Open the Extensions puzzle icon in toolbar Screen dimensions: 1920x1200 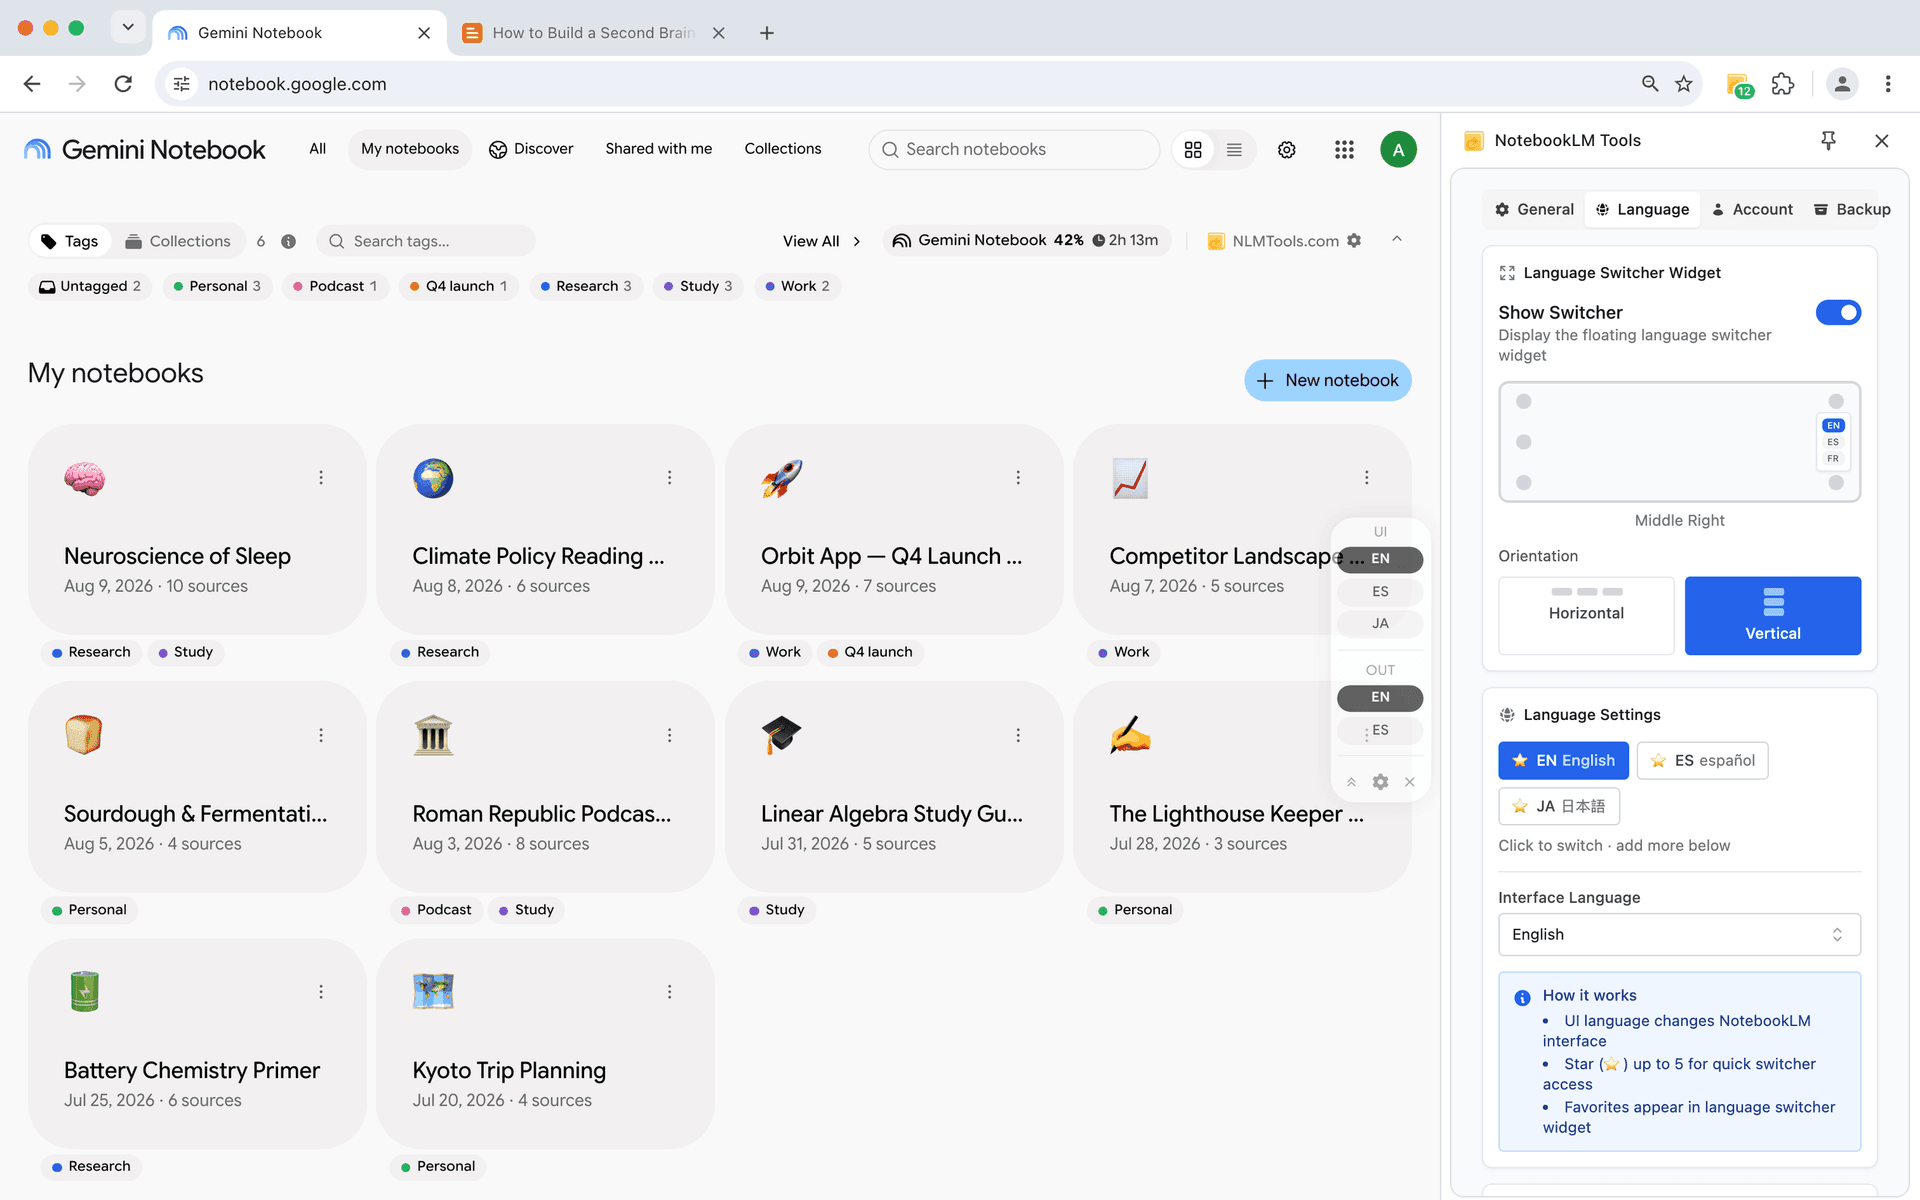point(1783,84)
